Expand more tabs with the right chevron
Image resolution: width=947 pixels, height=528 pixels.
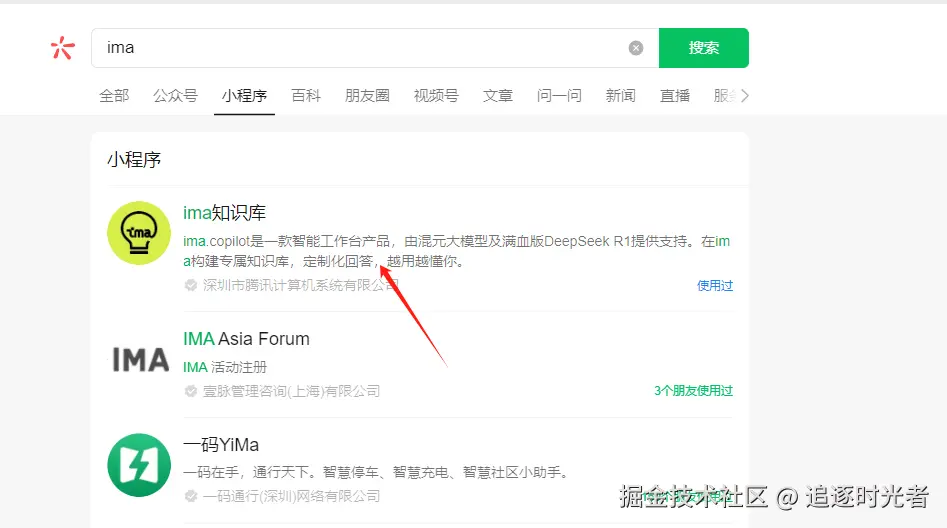click(745, 95)
